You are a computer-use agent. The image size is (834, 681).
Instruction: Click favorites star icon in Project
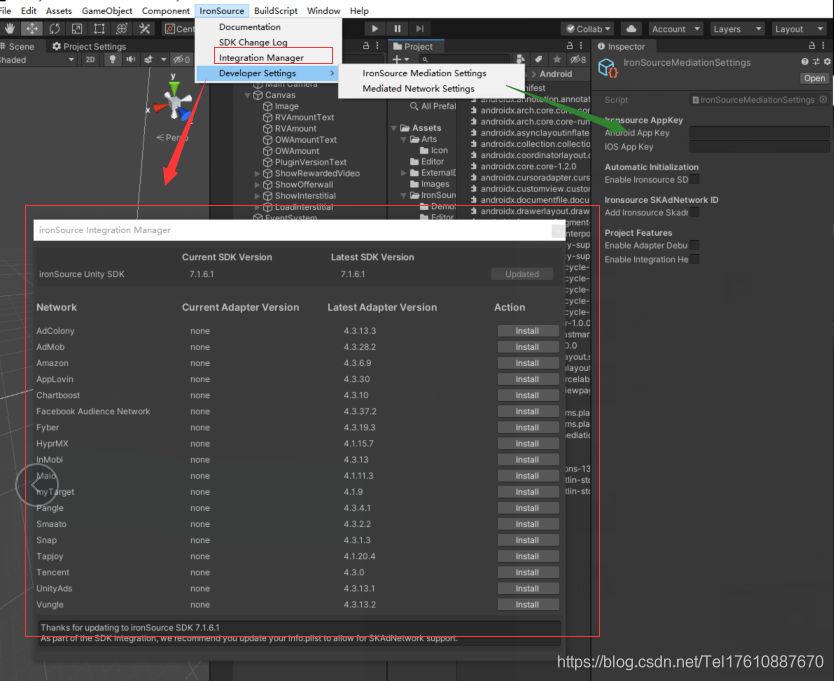click(x=557, y=60)
